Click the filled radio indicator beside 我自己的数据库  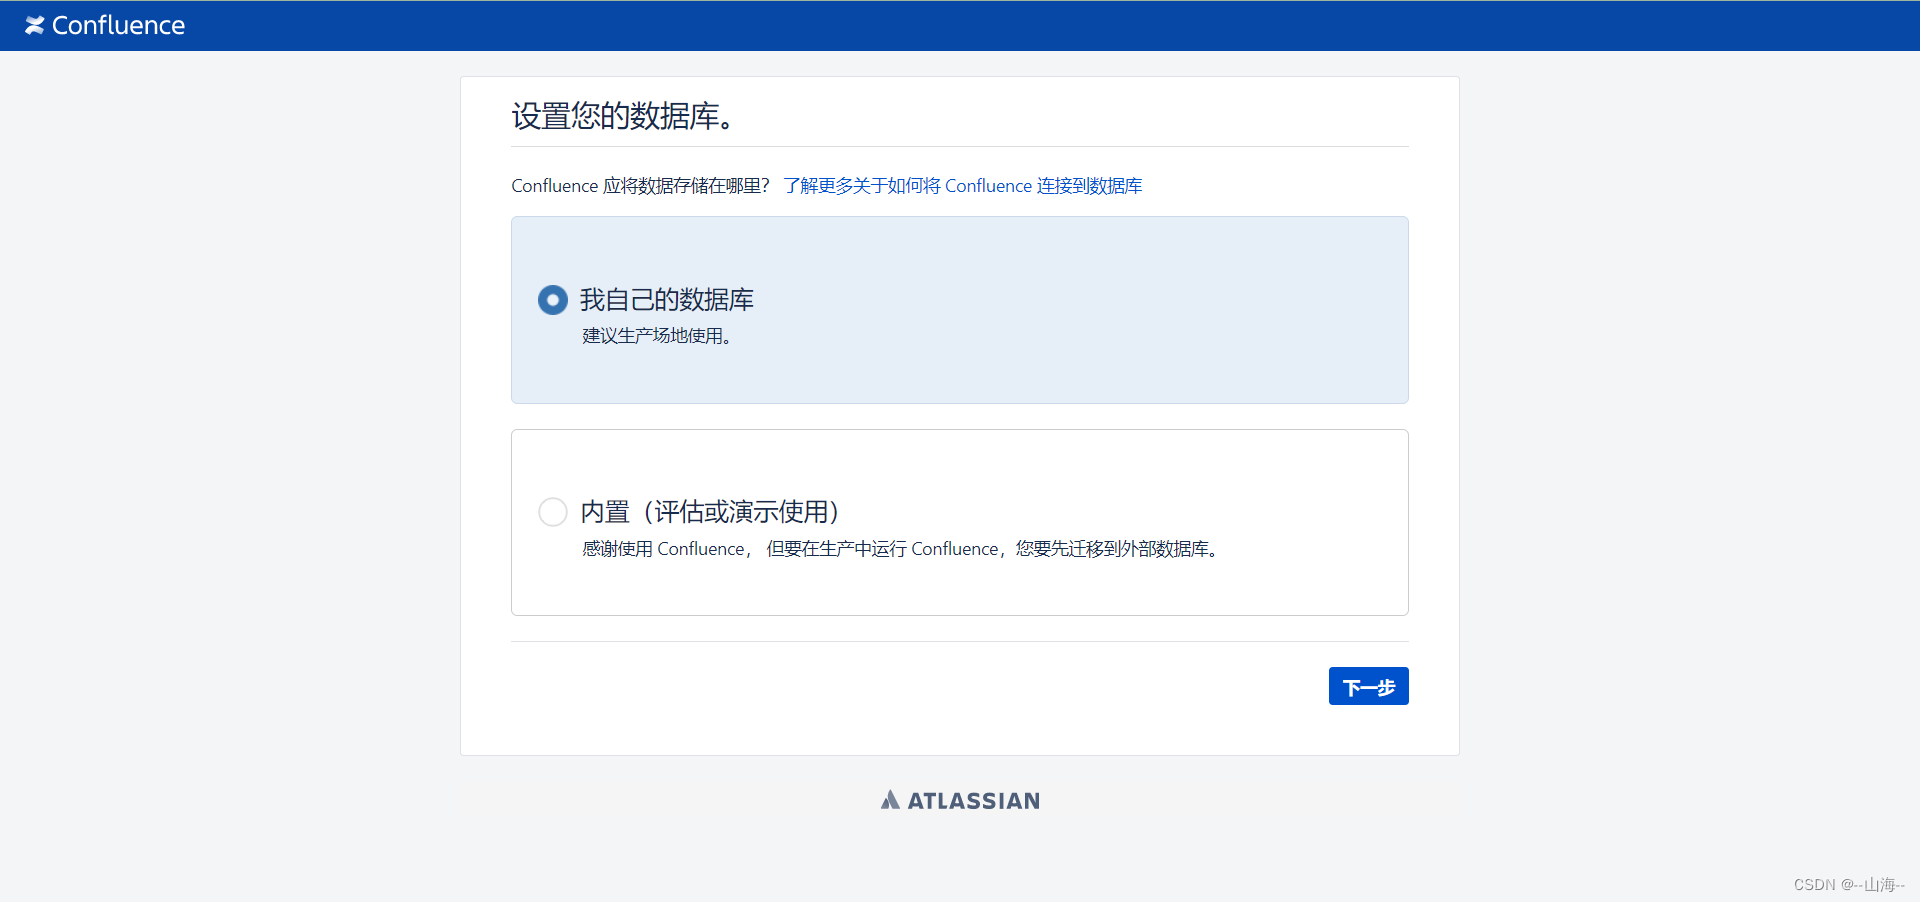click(552, 299)
